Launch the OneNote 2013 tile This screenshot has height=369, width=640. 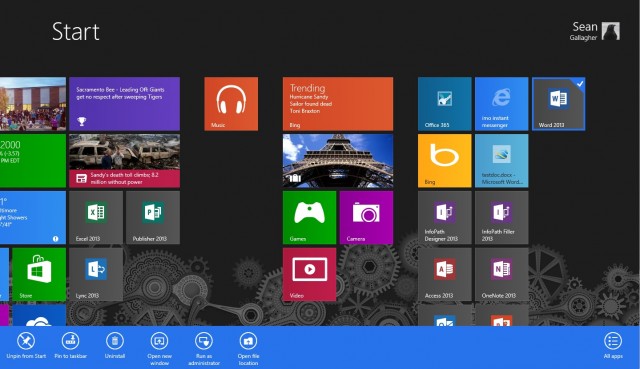502,274
